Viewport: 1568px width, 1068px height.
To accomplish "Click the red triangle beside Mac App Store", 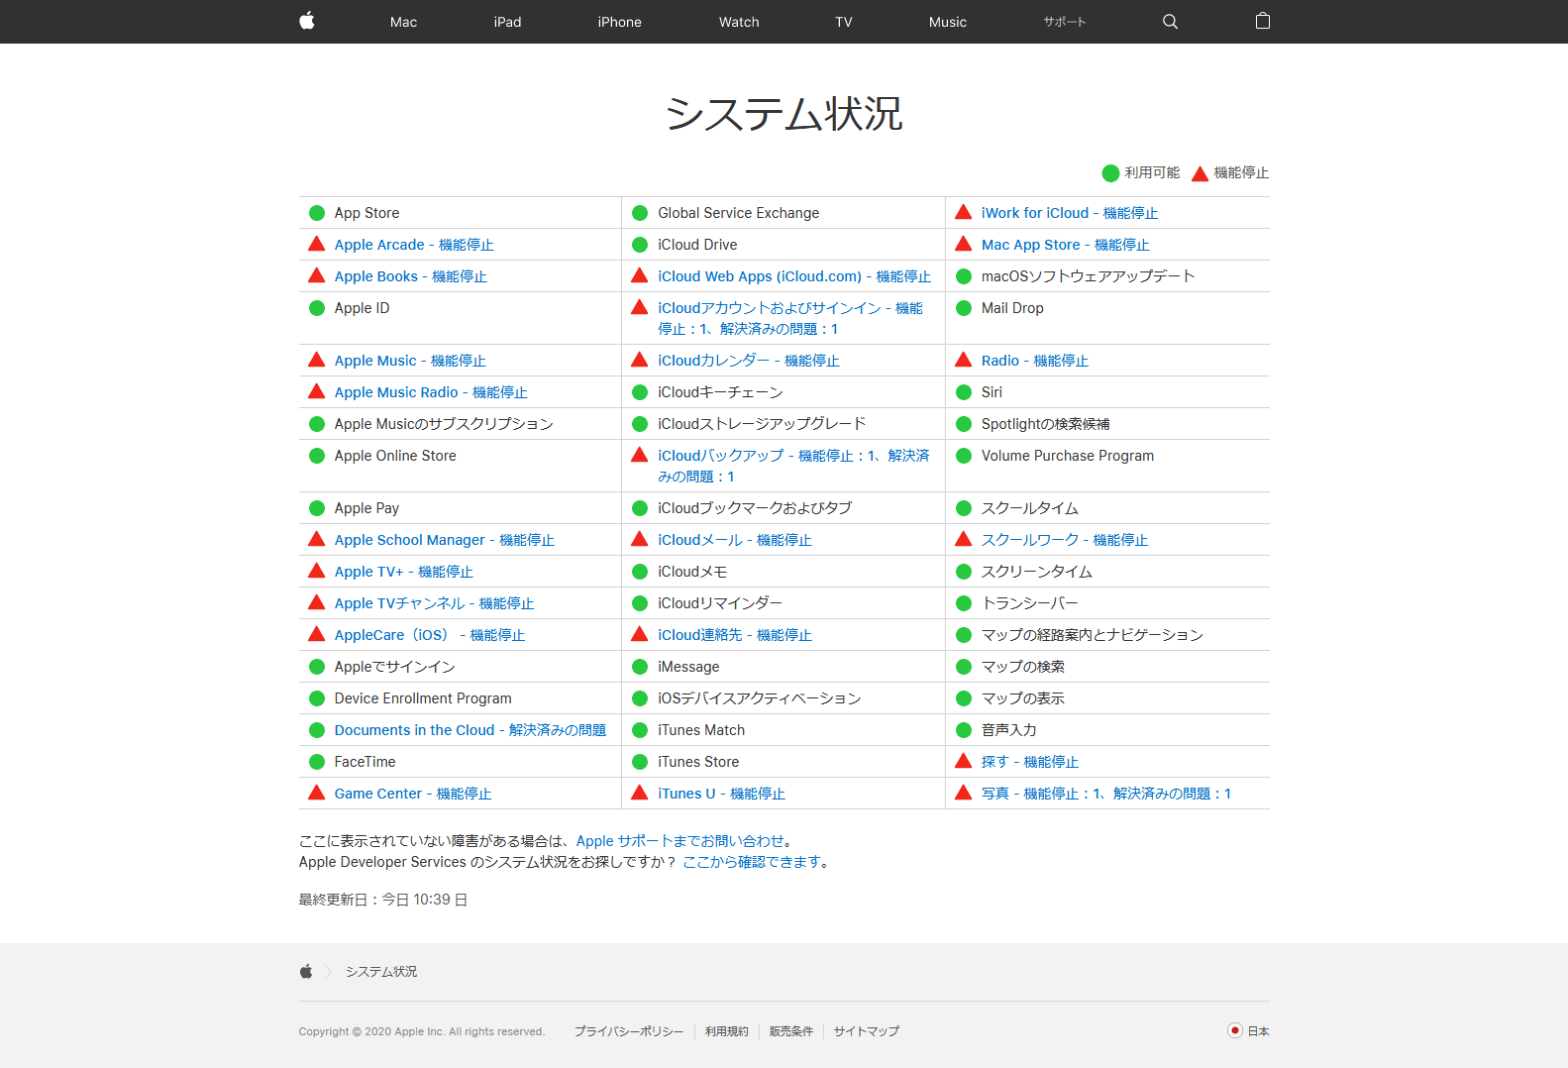I will (964, 244).
